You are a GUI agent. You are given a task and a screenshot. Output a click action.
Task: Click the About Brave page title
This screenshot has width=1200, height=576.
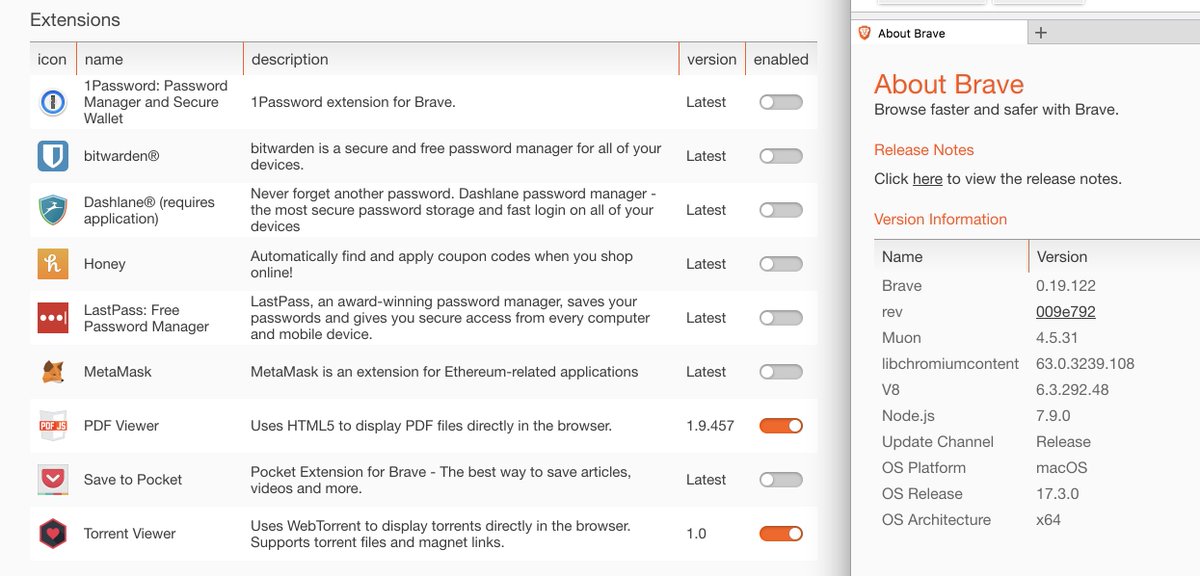click(949, 84)
